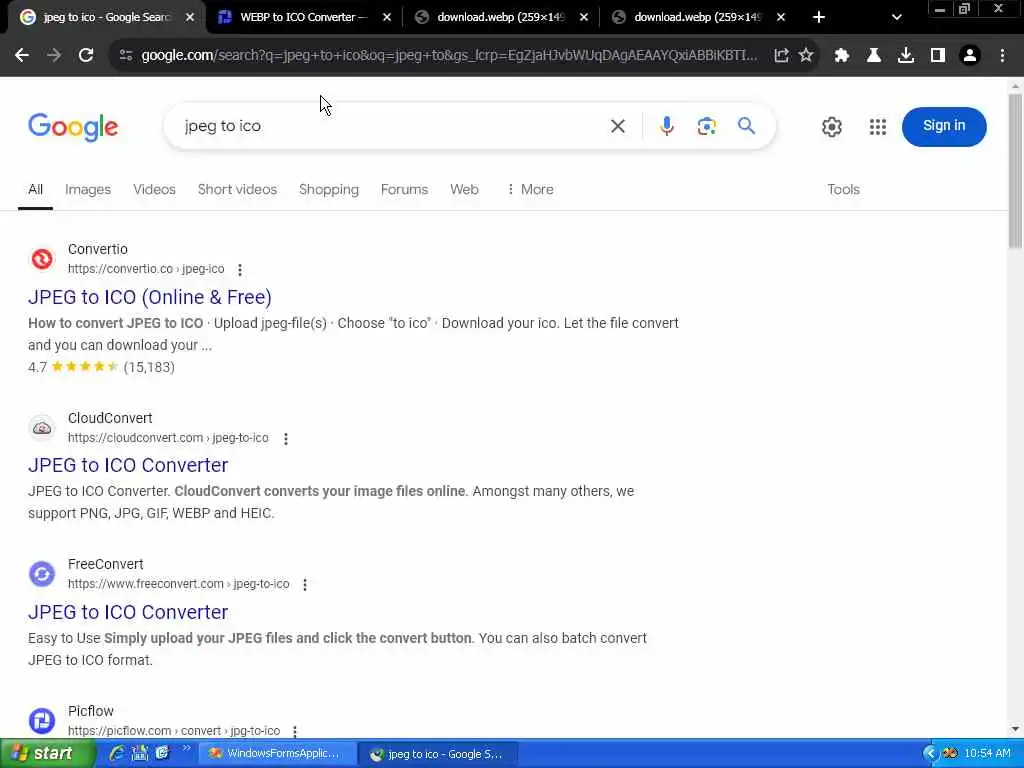Image resolution: width=1024 pixels, height=768 pixels.
Task: Reload the page with the refresh icon
Action: tap(86, 56)
